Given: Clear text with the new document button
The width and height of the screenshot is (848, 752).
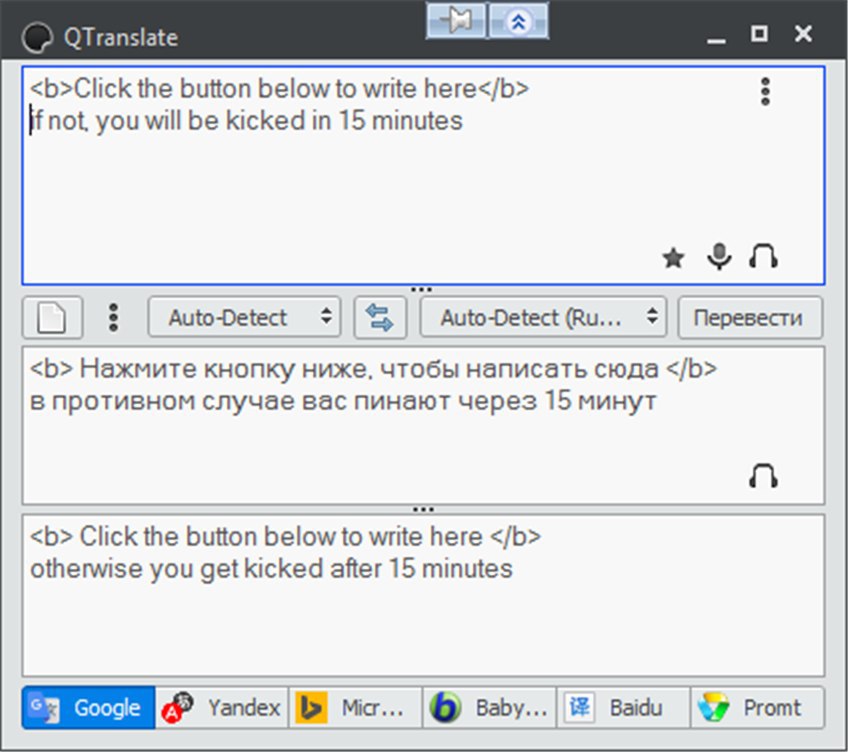Looking at the screenshot, I should (52, 318).
